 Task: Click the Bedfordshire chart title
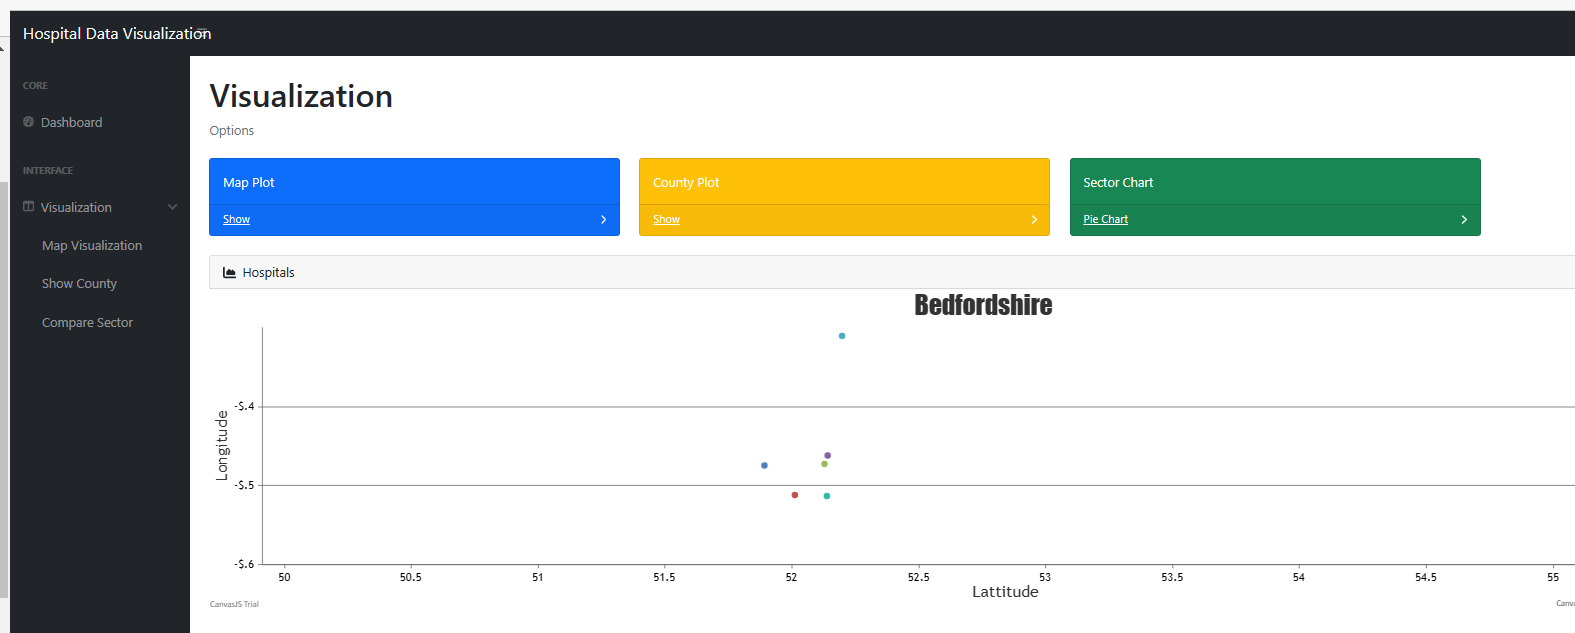click(983, 305)
